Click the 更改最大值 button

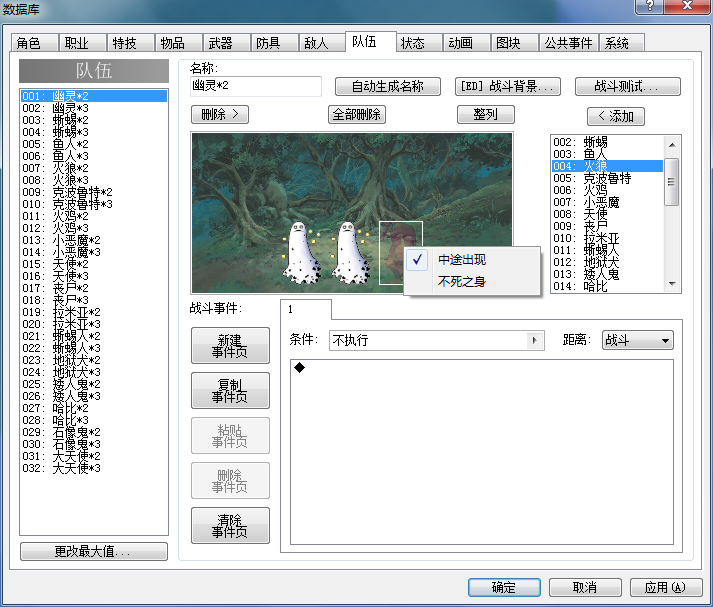[94, 552]
